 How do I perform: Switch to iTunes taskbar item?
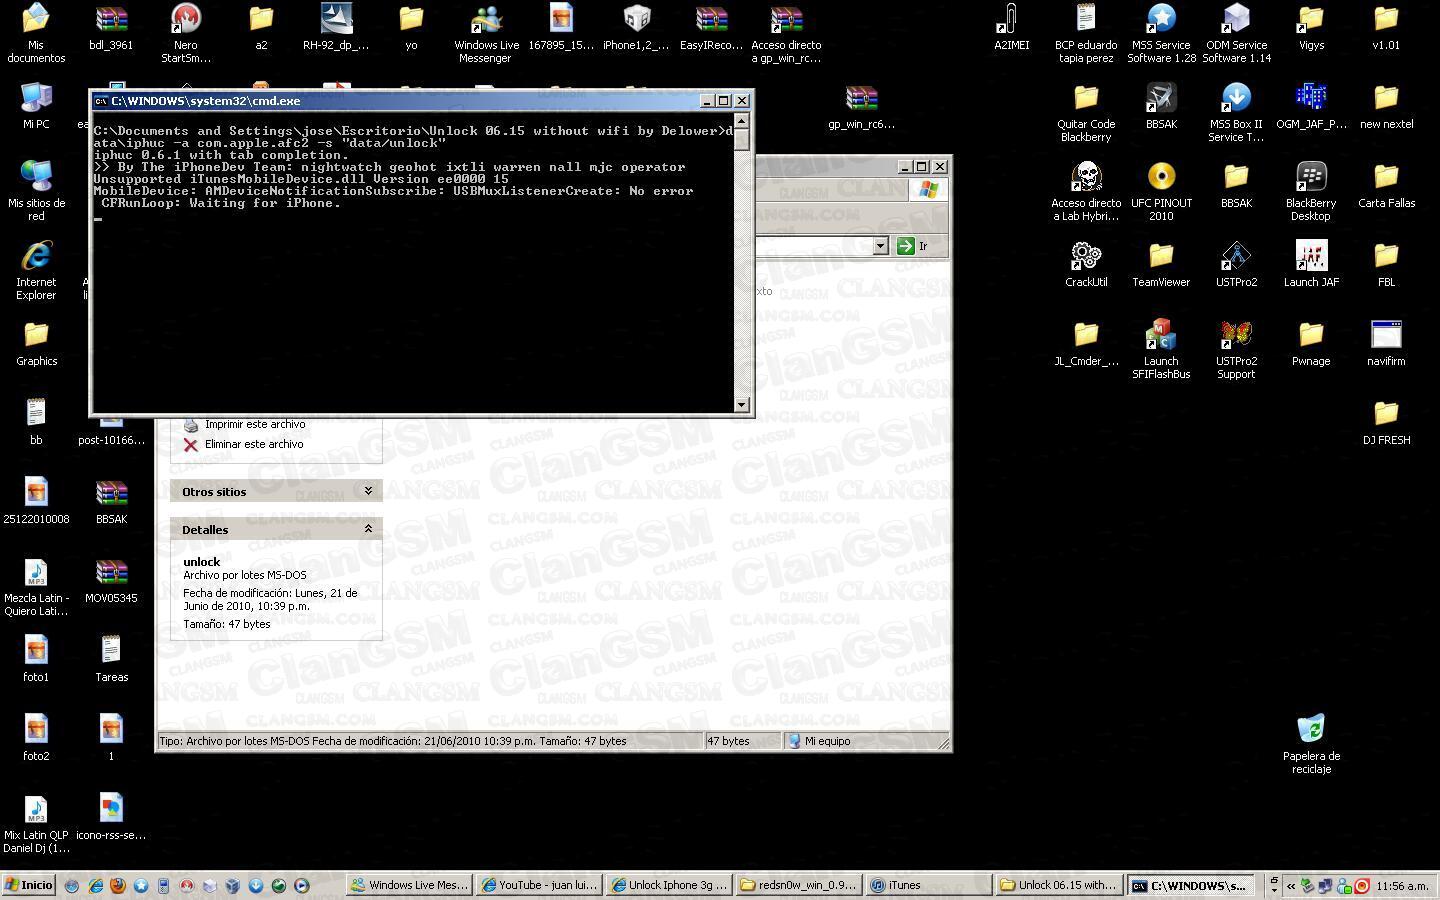click(x=929, y=885)
